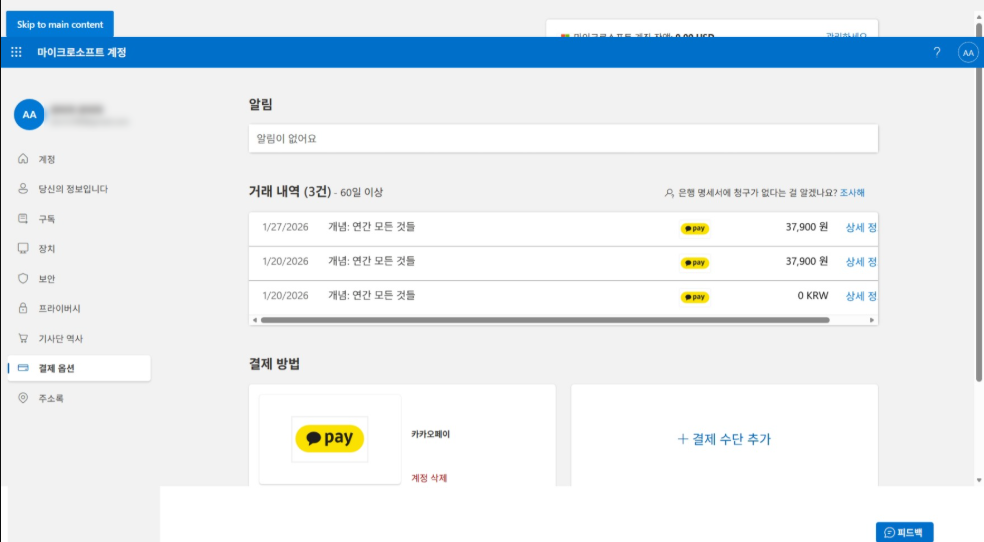Image resolution: width=984 pixels, height=542 pixels.
Task: Click the cart icon beside 기사단 역사
Action: (23, 338)
